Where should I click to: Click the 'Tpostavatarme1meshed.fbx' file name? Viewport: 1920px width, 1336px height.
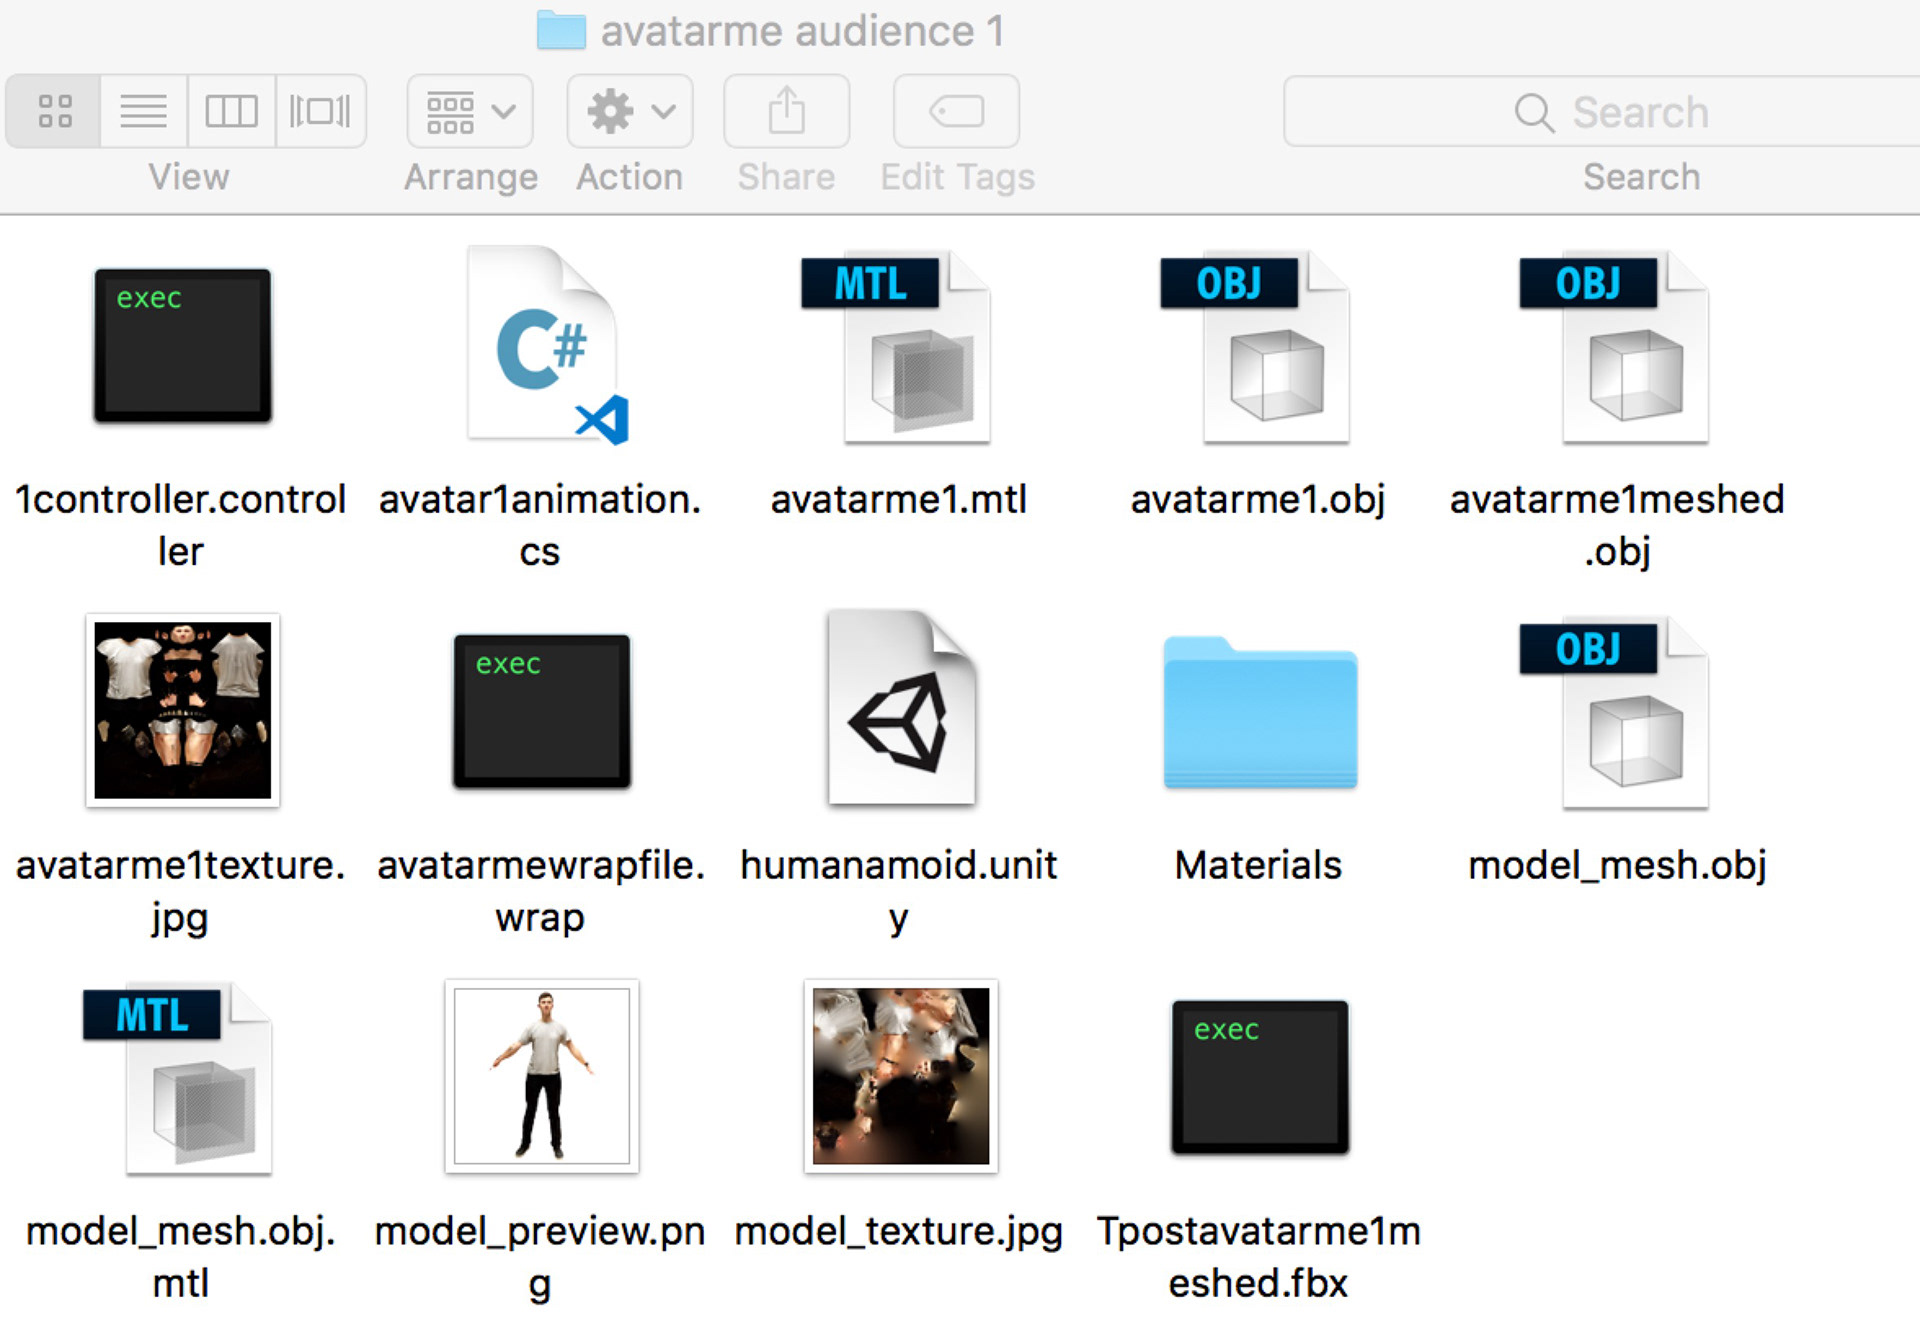[1258, 1257]
